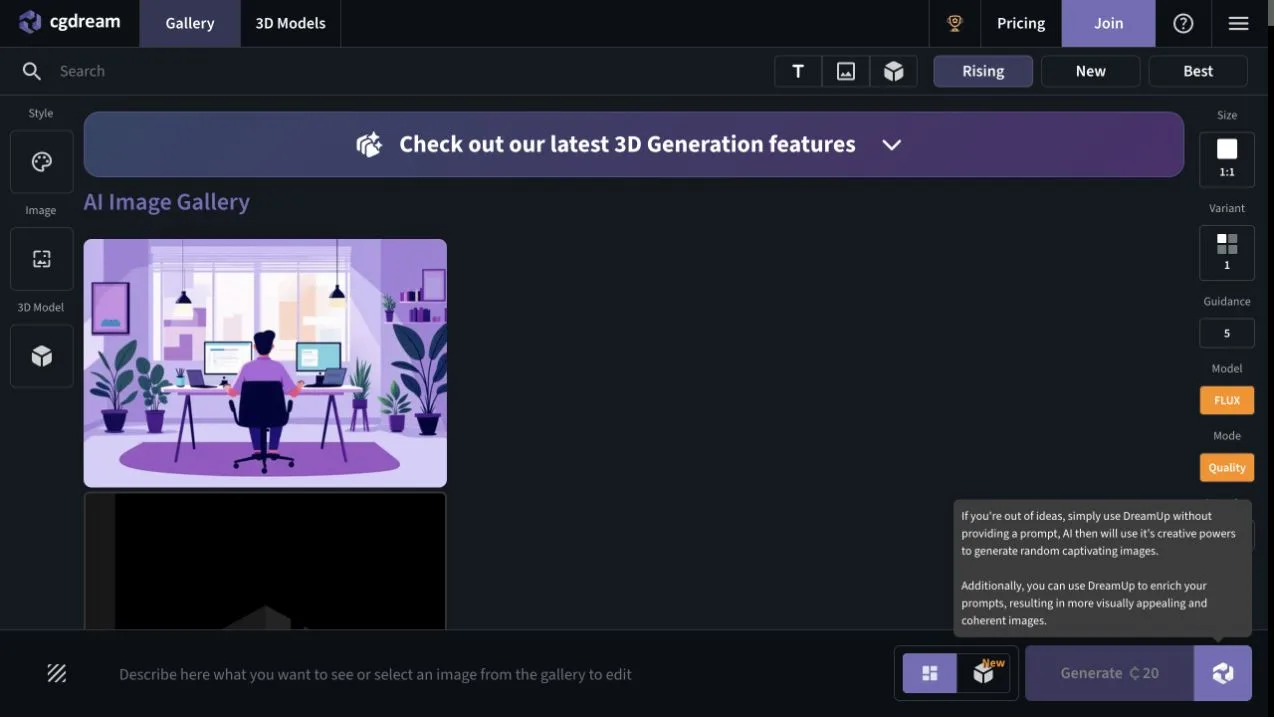Image resolution: width=1274 pixels, height=717 pixels.
Task: Open the Variant count selector
Action: (x=1227, y=253)
